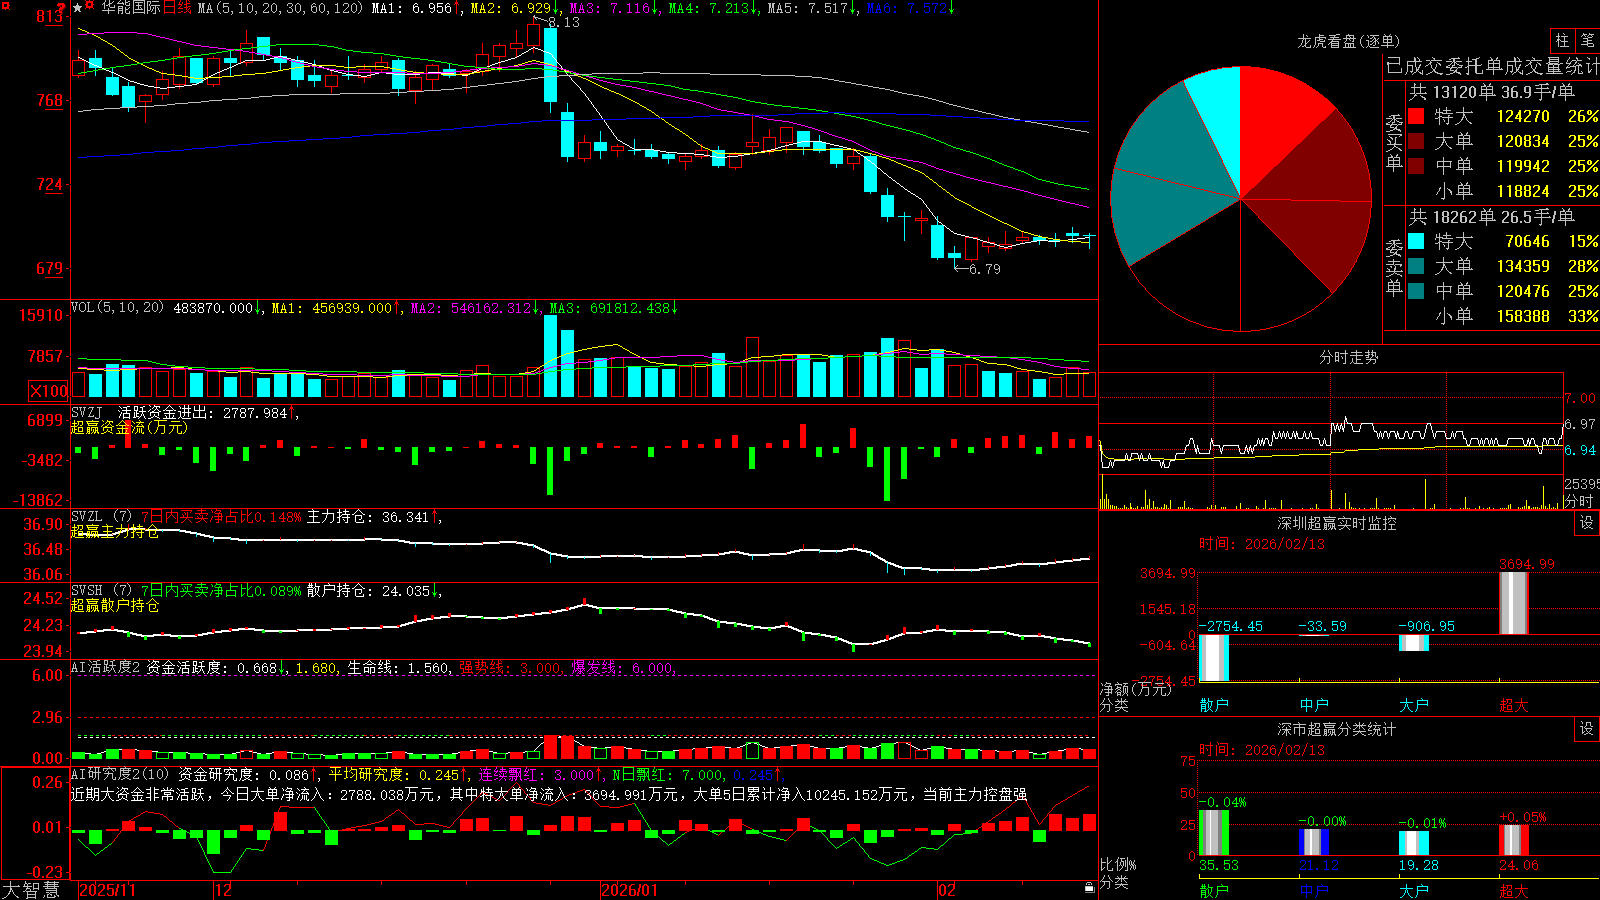Click the 24.06 超大 ratio value
This screenshot has width=1600, height=900.
pos(1519,865)
